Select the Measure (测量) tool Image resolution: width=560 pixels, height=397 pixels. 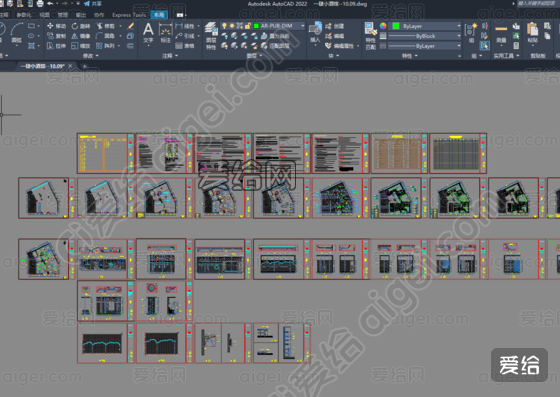[501, 34]
